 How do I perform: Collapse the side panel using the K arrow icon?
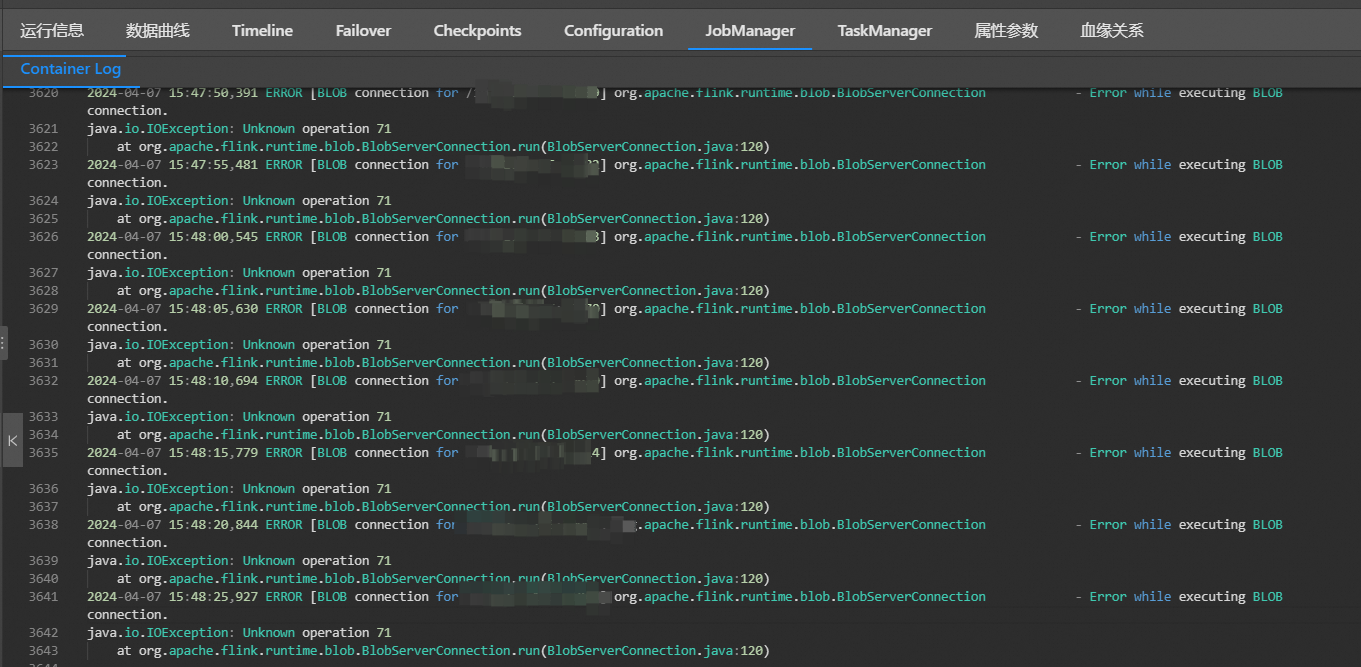tap(12, 440)
